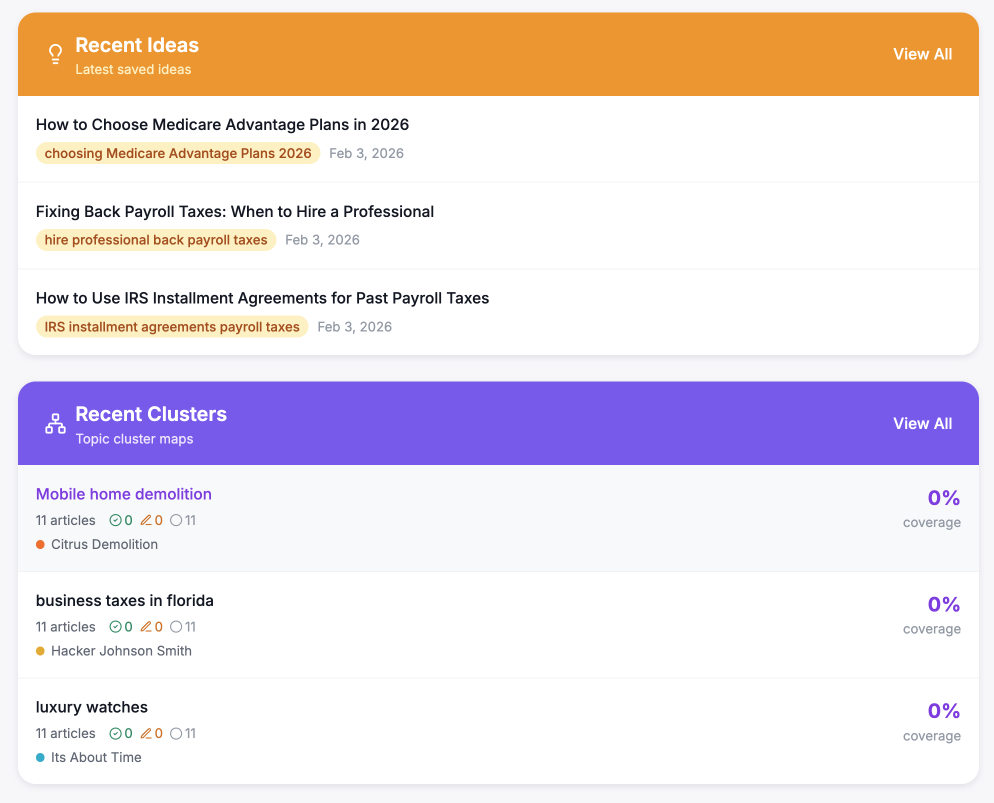Click the yellow status dot beside Hacker Johnson Smith
Image resolution: width=994 pixels, height=803 pixels.
click(x=40, y=651)
